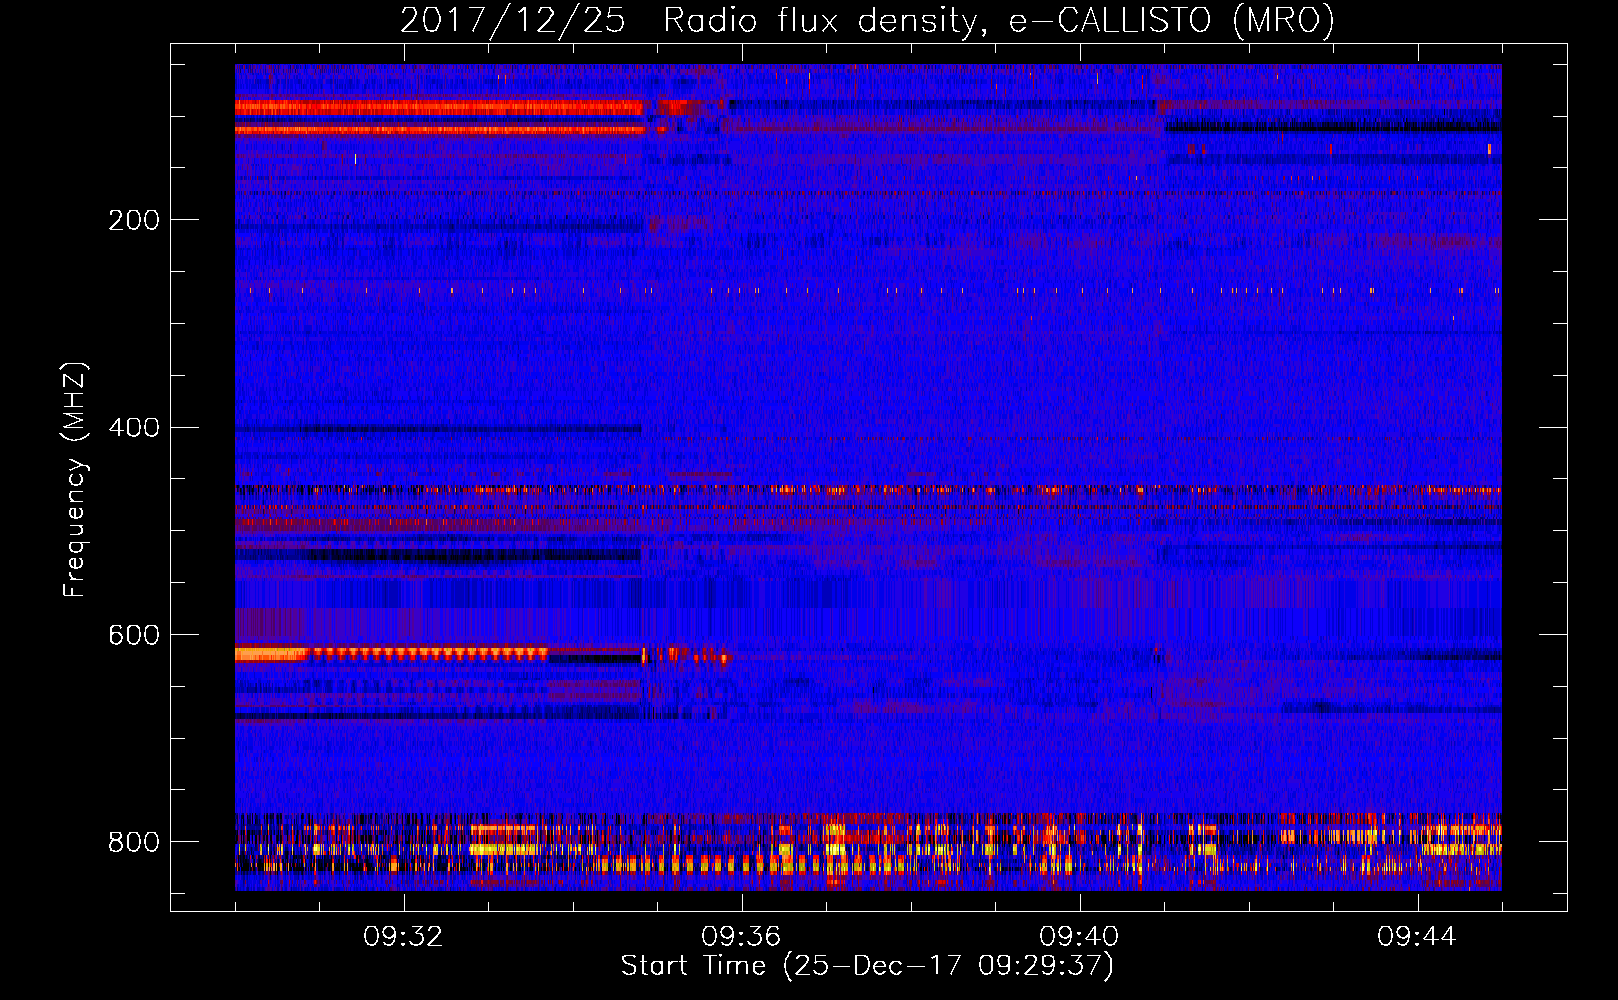Screen dimensions: 1618x1000
Task: Click the 400 frequency tick label
Action: click(134, 428)
